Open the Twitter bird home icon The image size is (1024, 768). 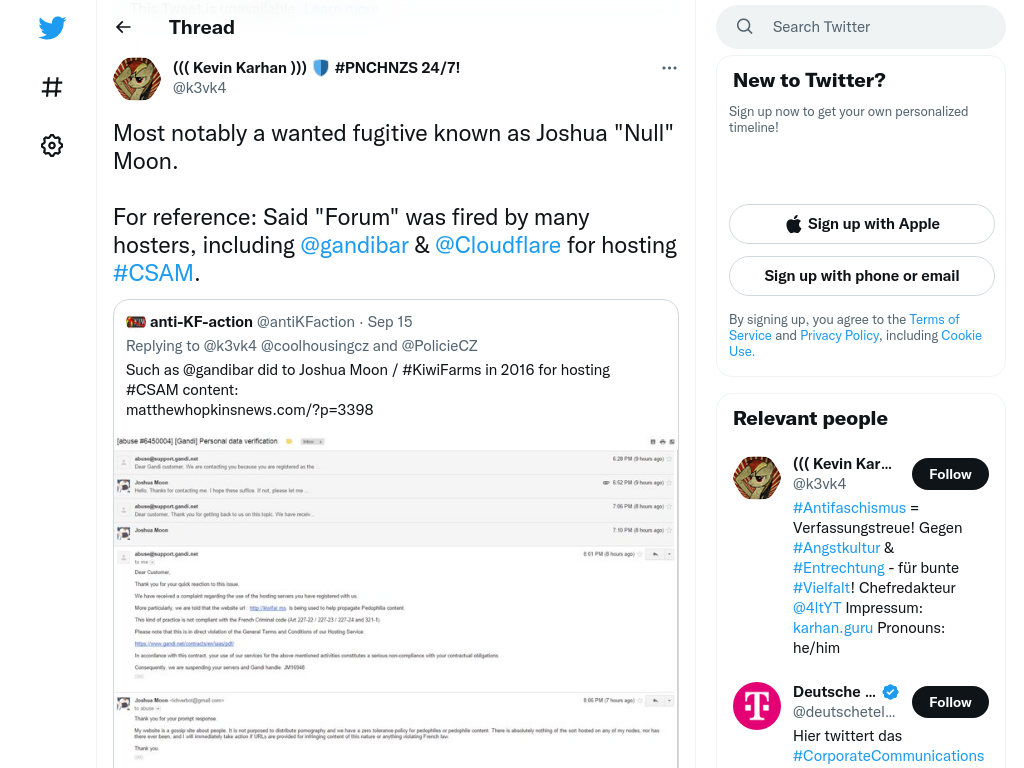pos(52,28)
